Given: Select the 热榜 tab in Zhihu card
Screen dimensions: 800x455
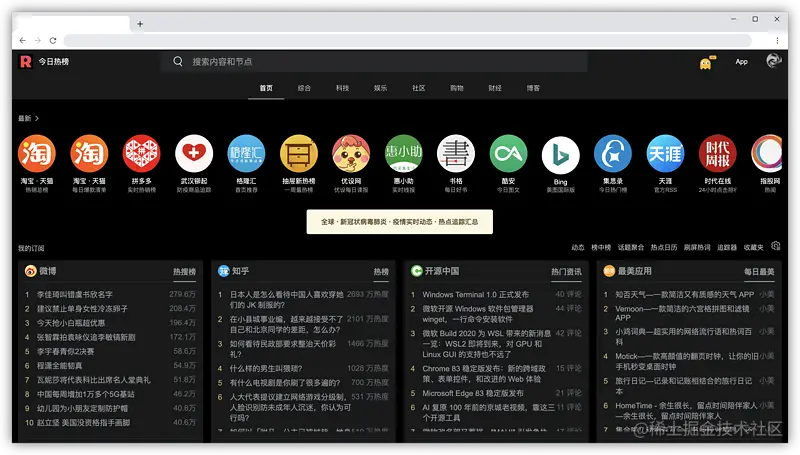Looking at the screenshot, I should click(x=381, y=272).
